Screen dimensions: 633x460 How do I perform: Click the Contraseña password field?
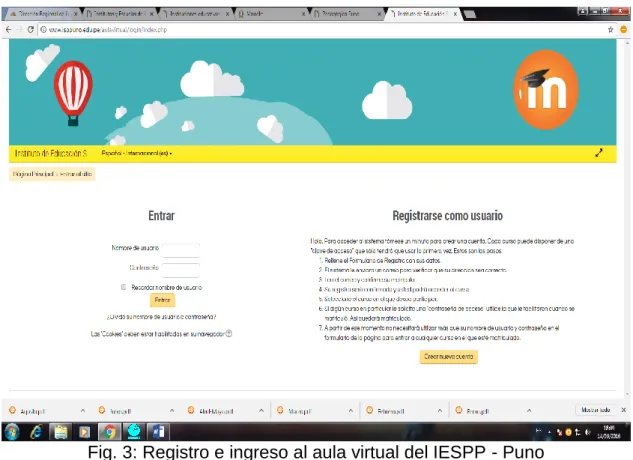pos(181,270)
